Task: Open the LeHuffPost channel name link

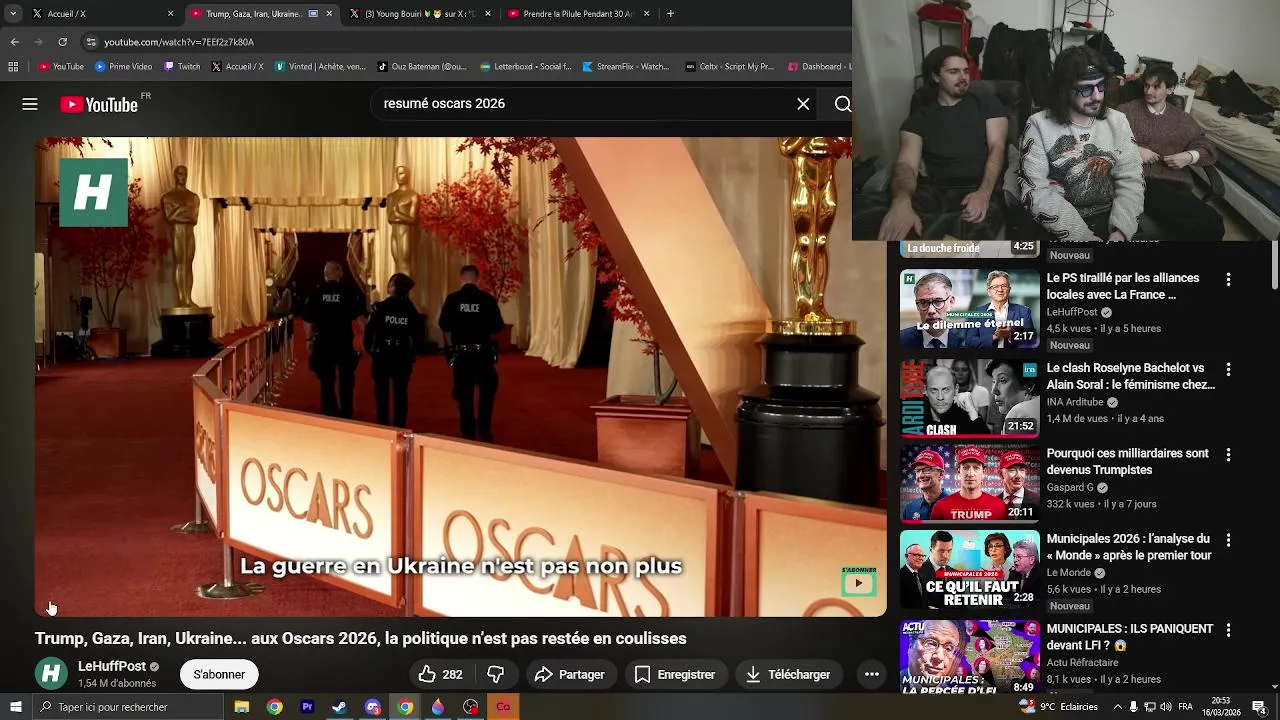Action: pos(112,666)
